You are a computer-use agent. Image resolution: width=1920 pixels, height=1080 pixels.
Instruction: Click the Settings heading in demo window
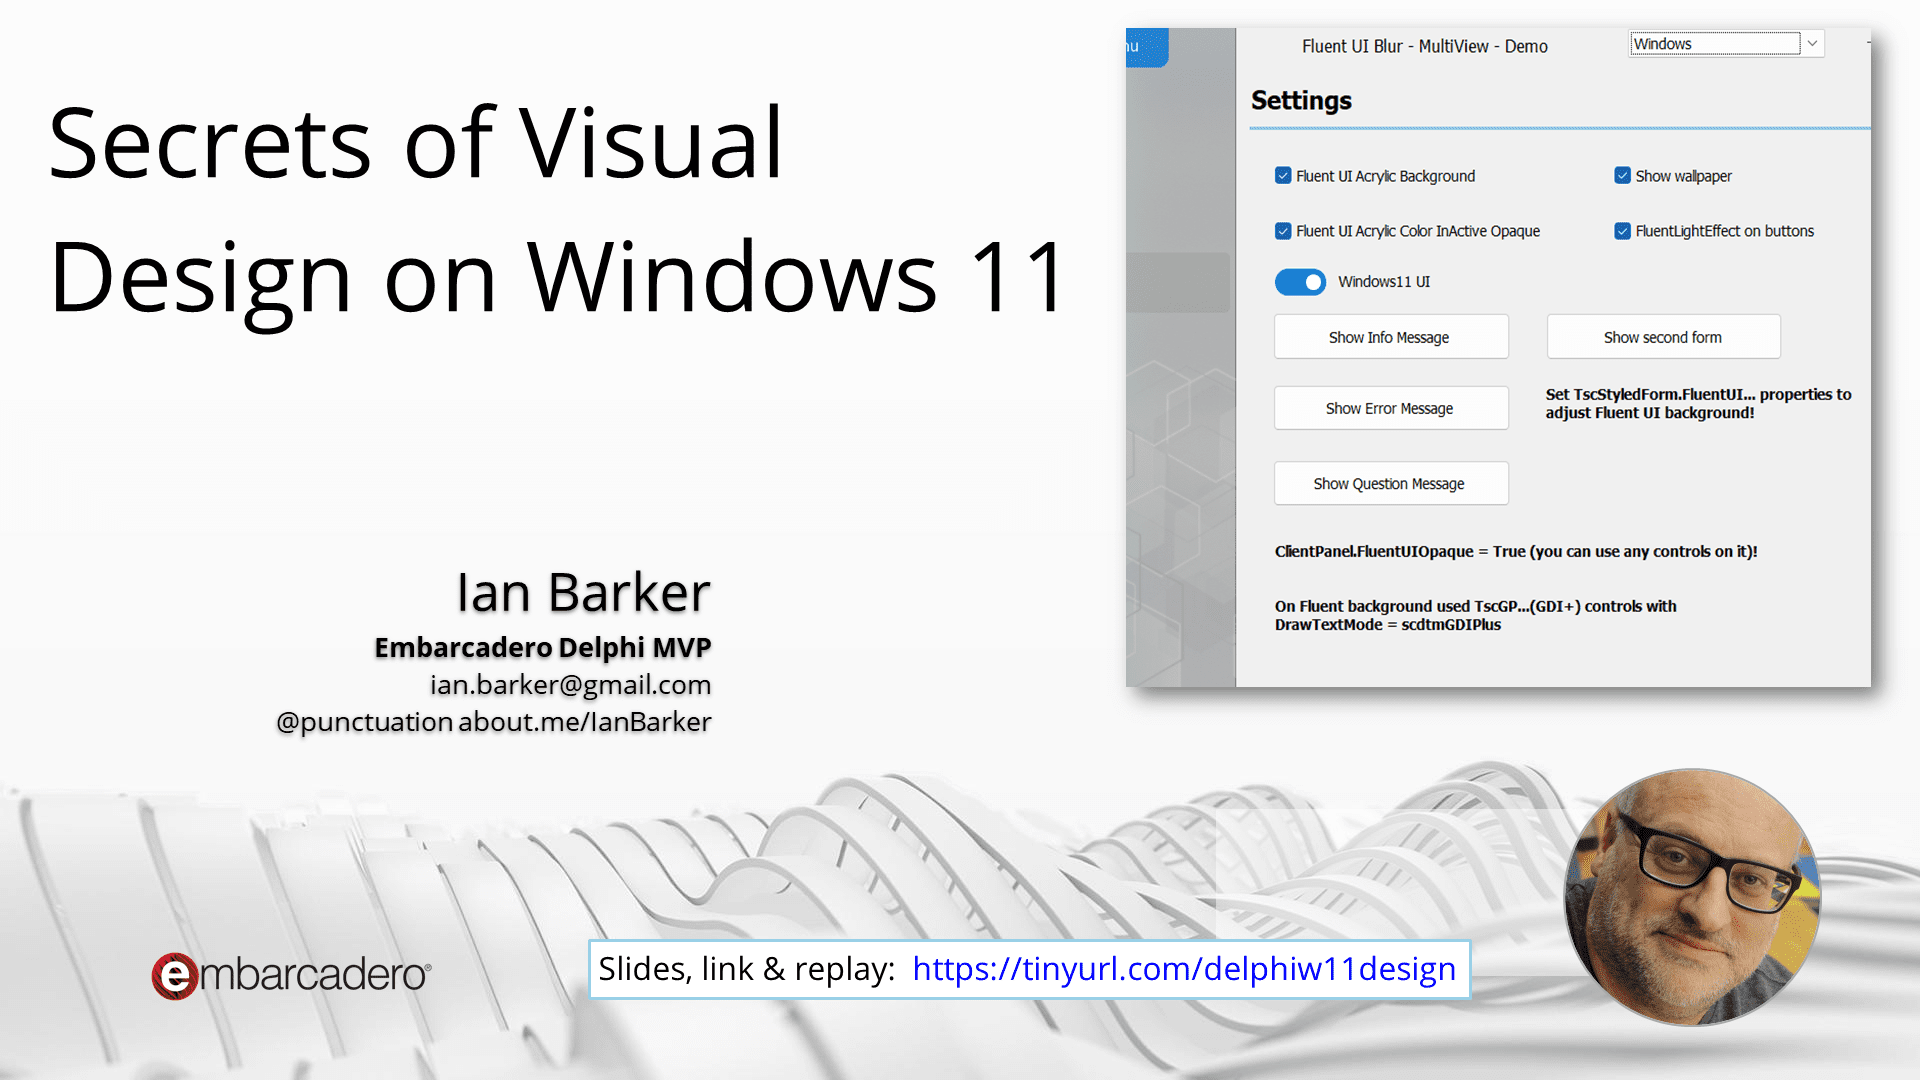point(1301,101)
